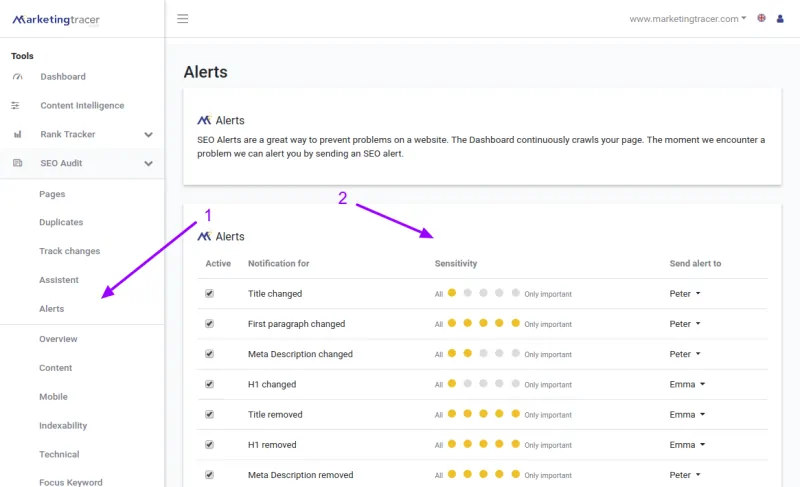This screenshot has height=487, width=800.
Task: Uncheck the Title removed checkbox
Action: pyautogui.click(x=209, y=414)
